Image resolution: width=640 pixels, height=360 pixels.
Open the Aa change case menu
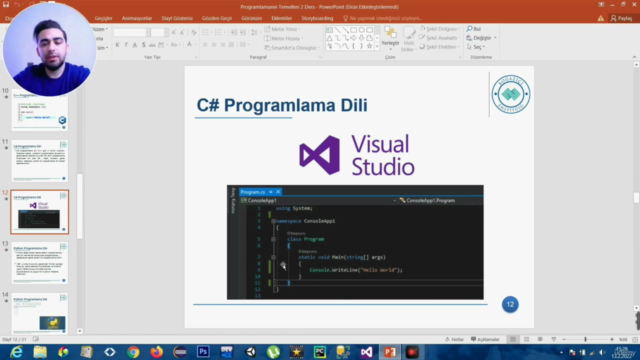tap(175, 45)
